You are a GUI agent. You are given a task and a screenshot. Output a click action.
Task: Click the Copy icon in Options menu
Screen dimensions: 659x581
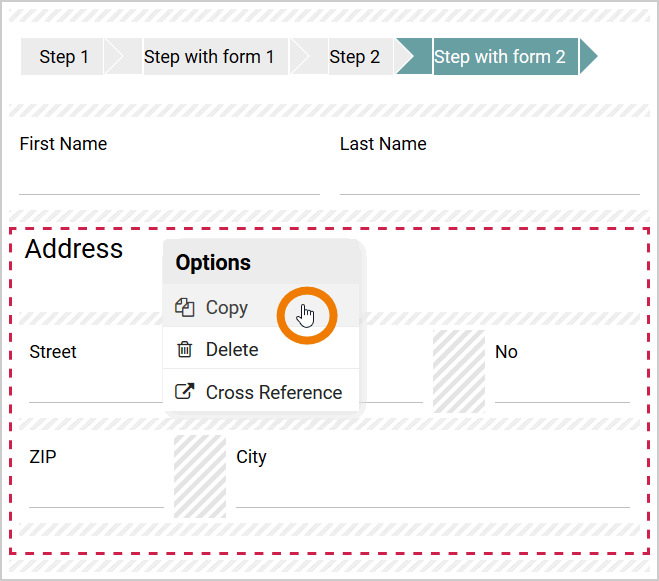pyautogui.click(x=184, y=308)
